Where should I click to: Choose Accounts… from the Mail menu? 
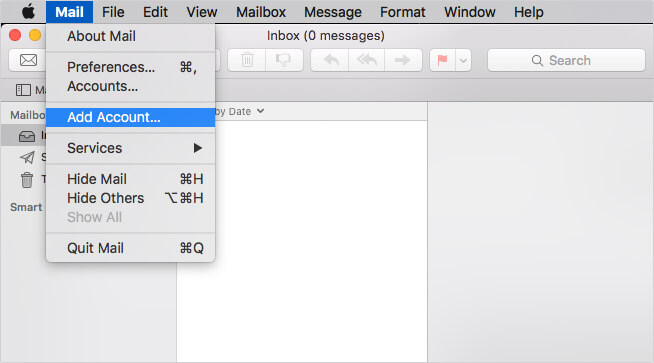click(x=131, y=86)
